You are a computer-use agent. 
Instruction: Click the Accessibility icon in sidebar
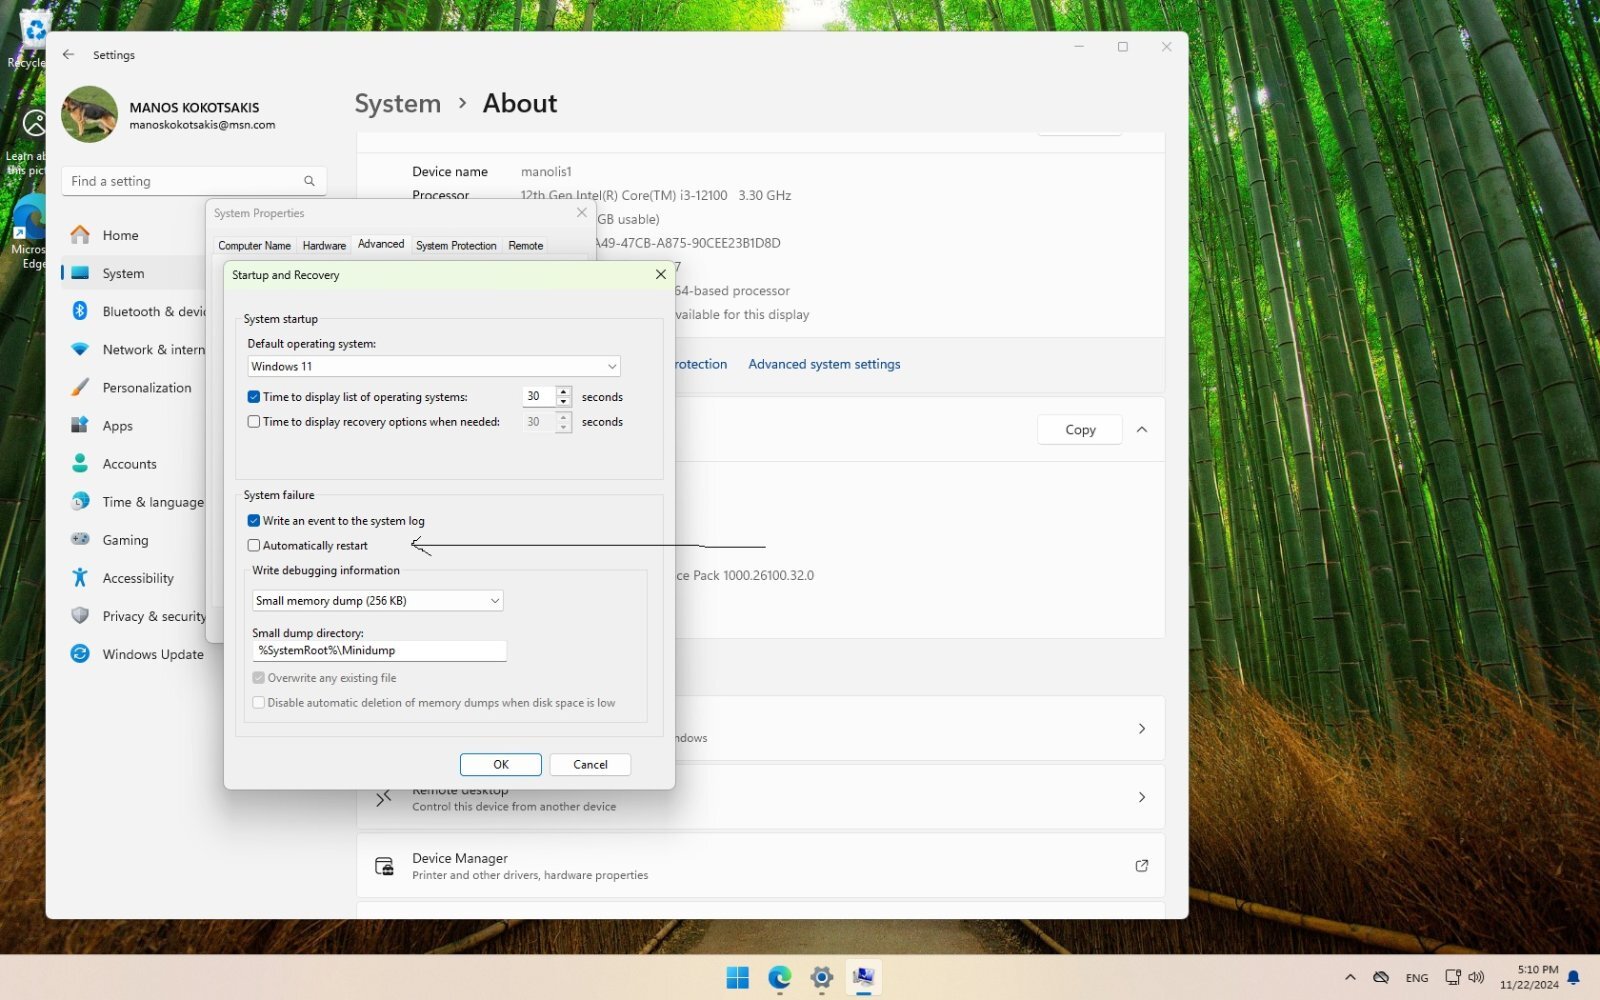click(80, 578)
